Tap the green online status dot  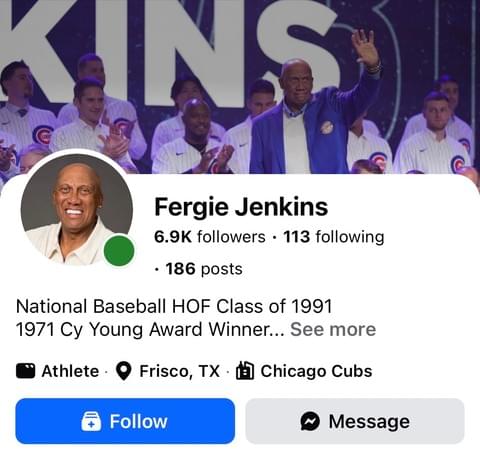[x=119, y=251]
